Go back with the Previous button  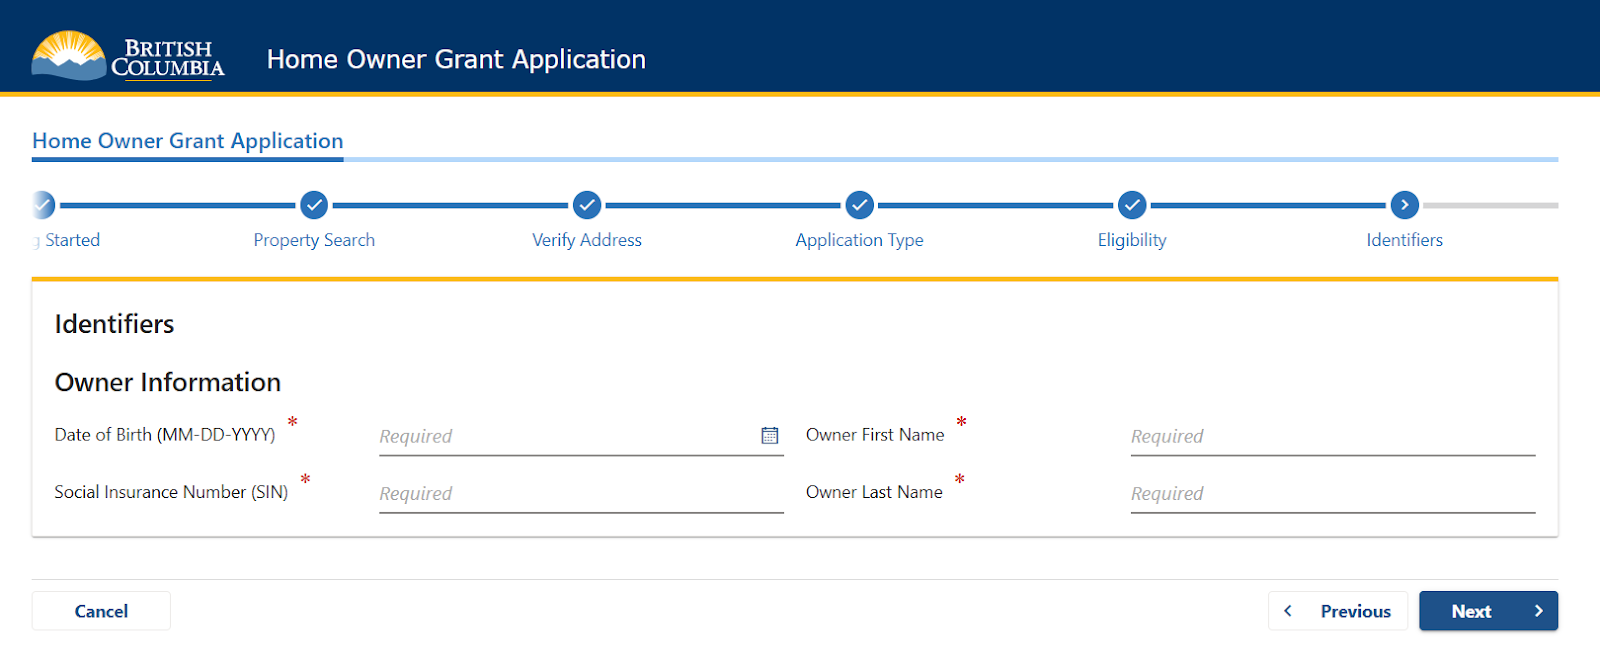[x=1338, y=611]
